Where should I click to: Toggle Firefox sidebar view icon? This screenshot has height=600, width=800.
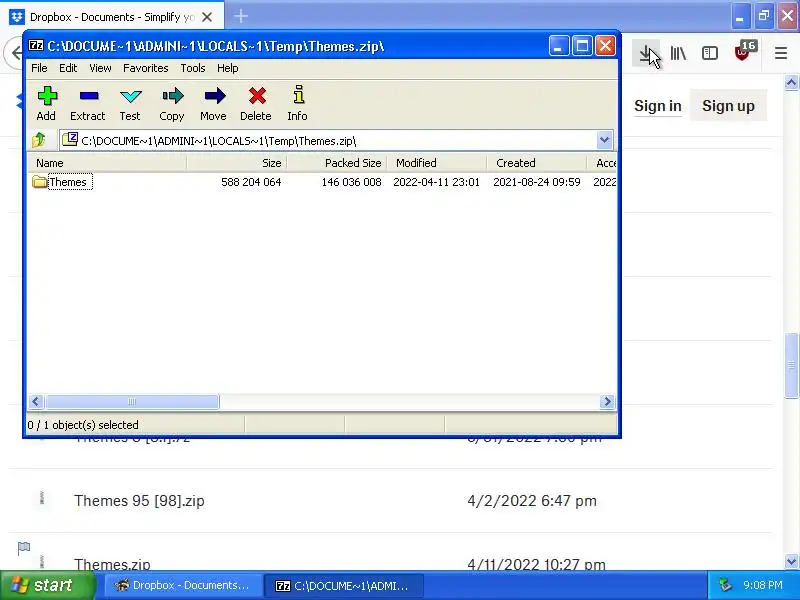(x=710, y=53)
